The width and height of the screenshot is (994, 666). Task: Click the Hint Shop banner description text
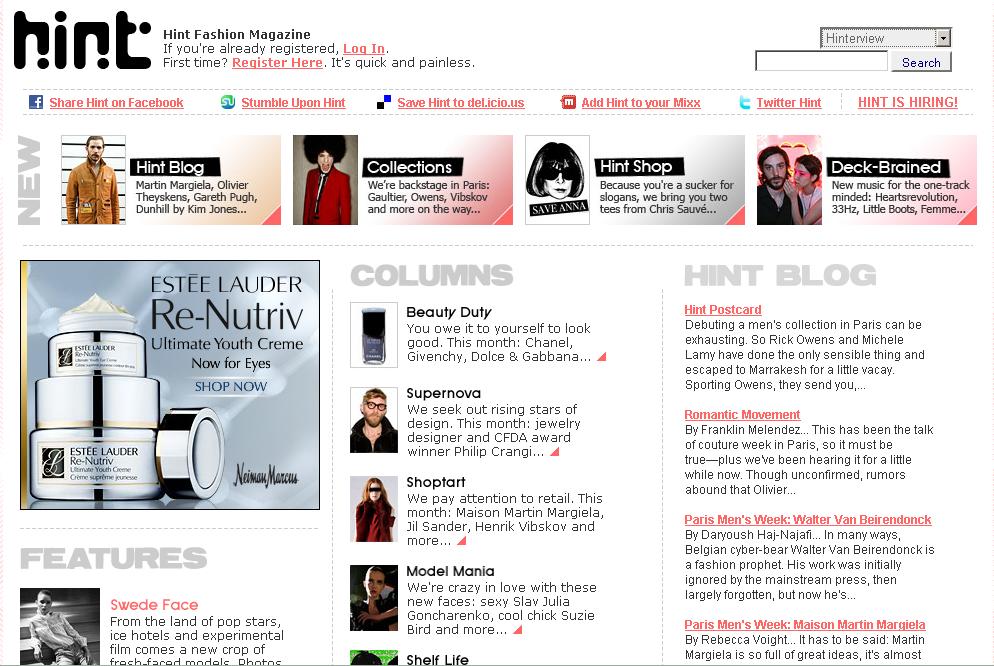pyautogui.click(x=666, y=197)
